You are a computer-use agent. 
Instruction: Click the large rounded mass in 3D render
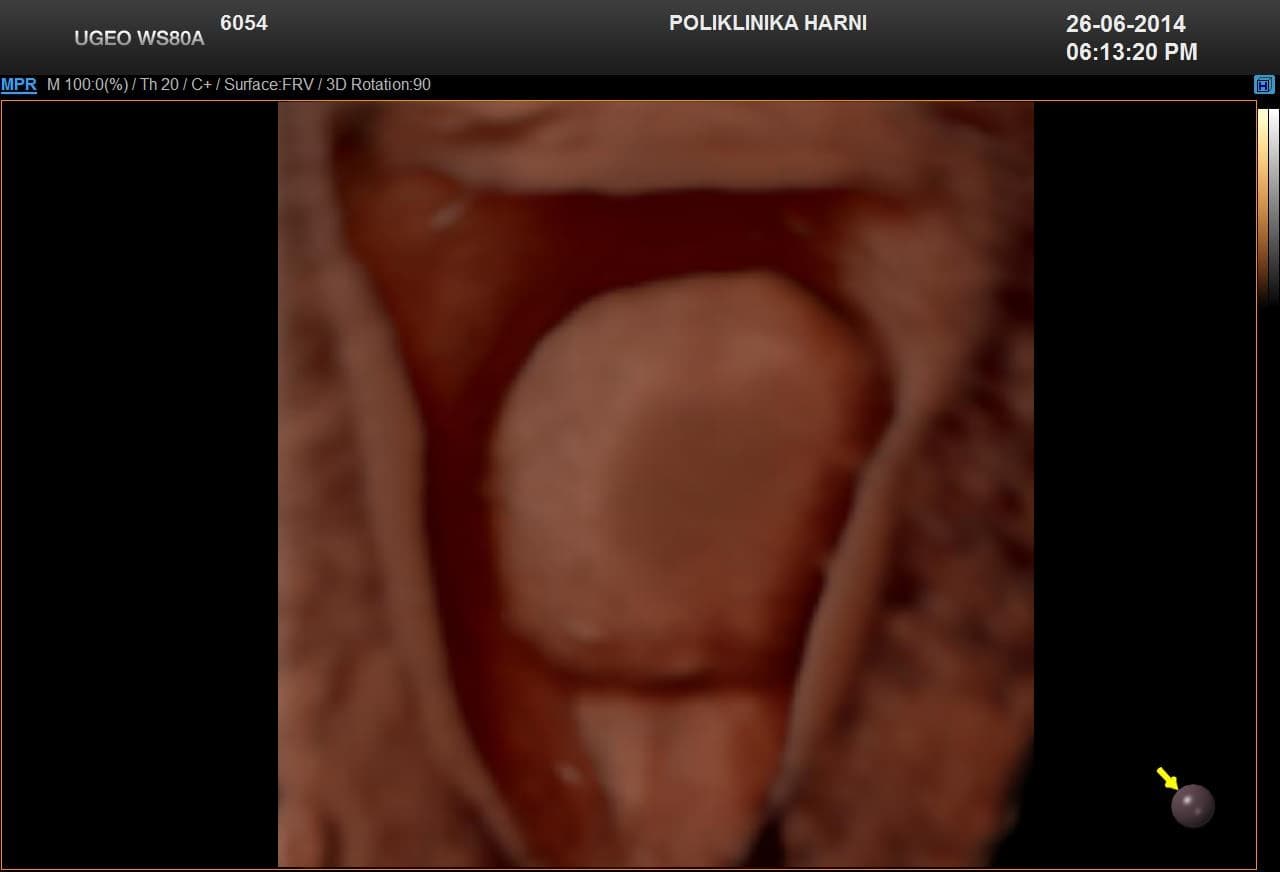click(680, 470)
